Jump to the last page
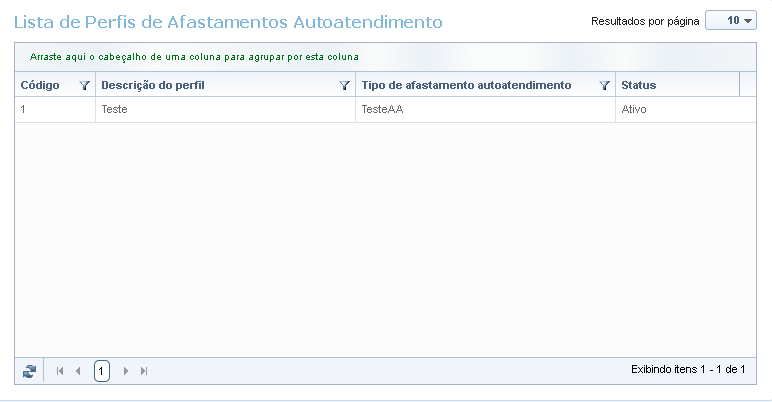The height and width of the screenshot is (402, 772). pos(144,371)
